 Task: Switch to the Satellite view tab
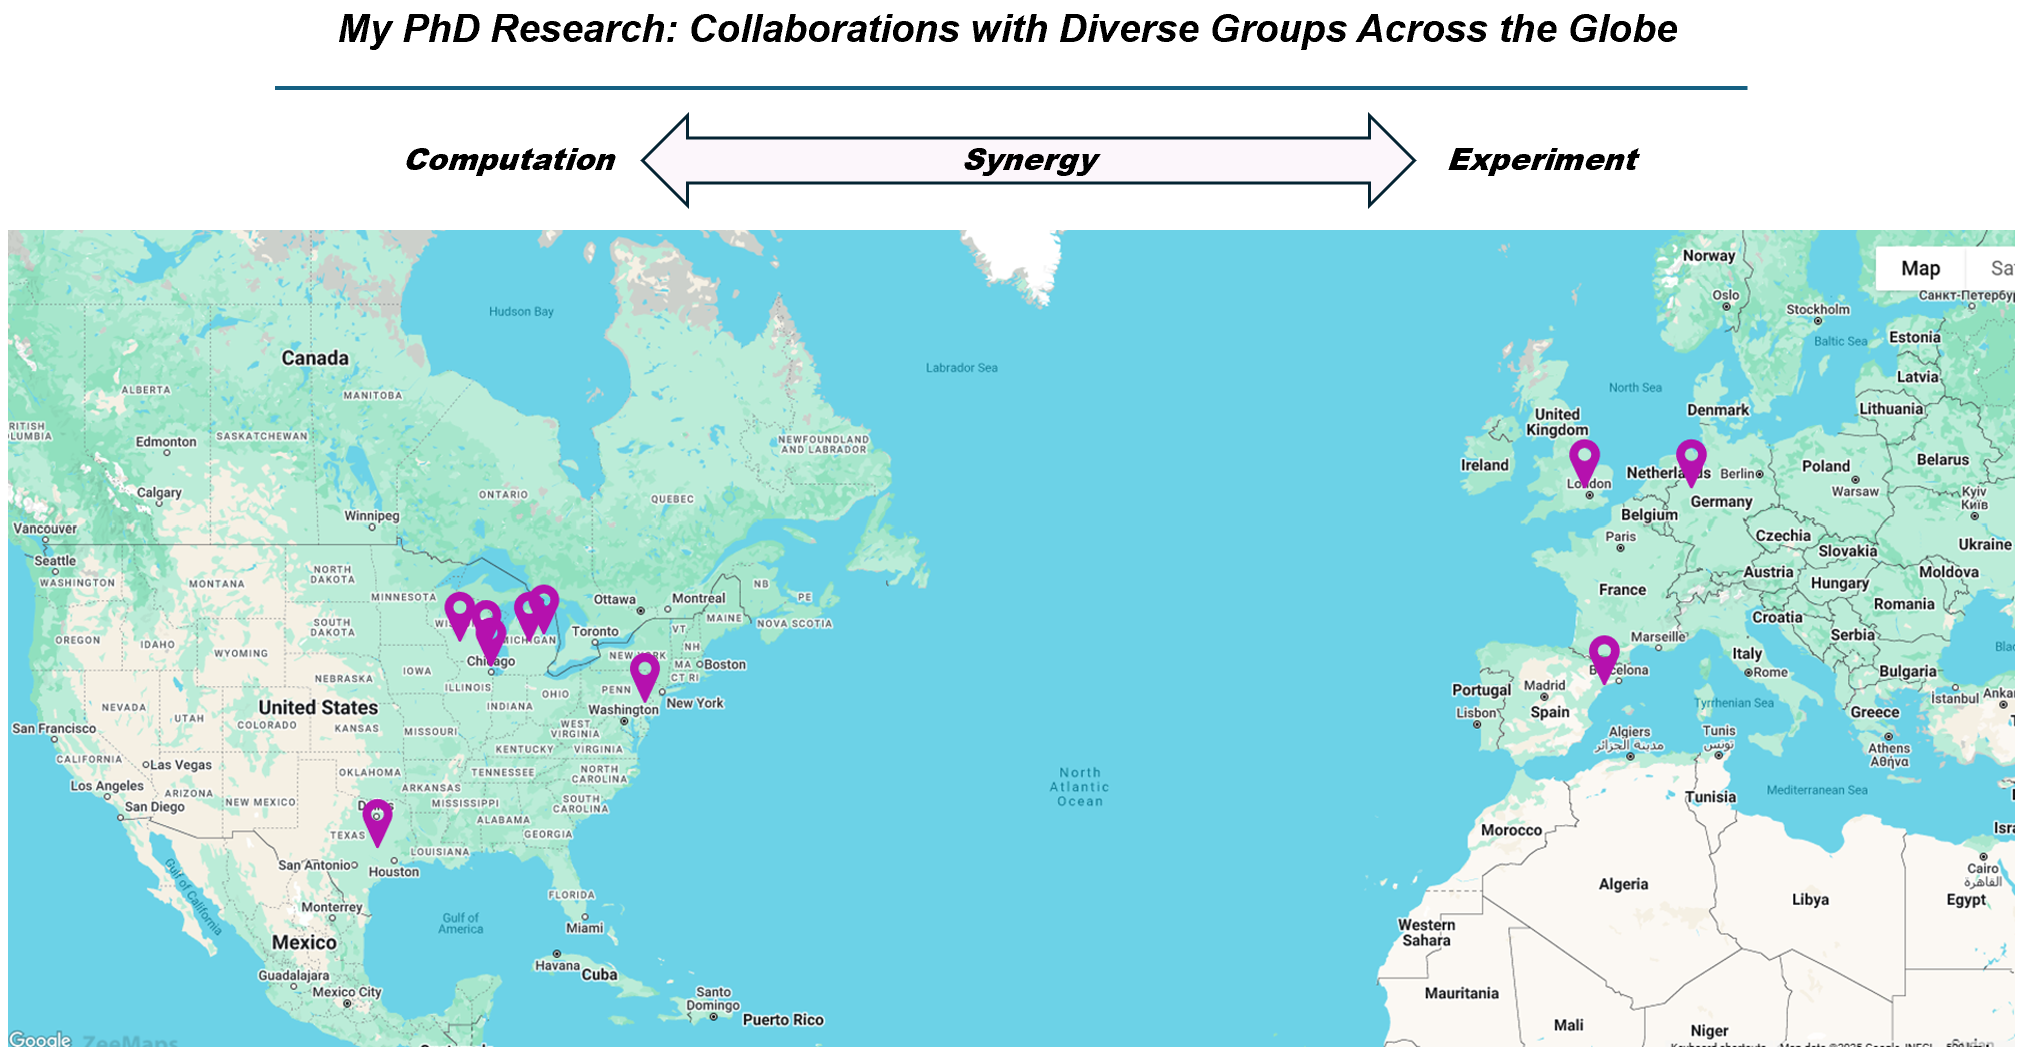(1998, 268)
